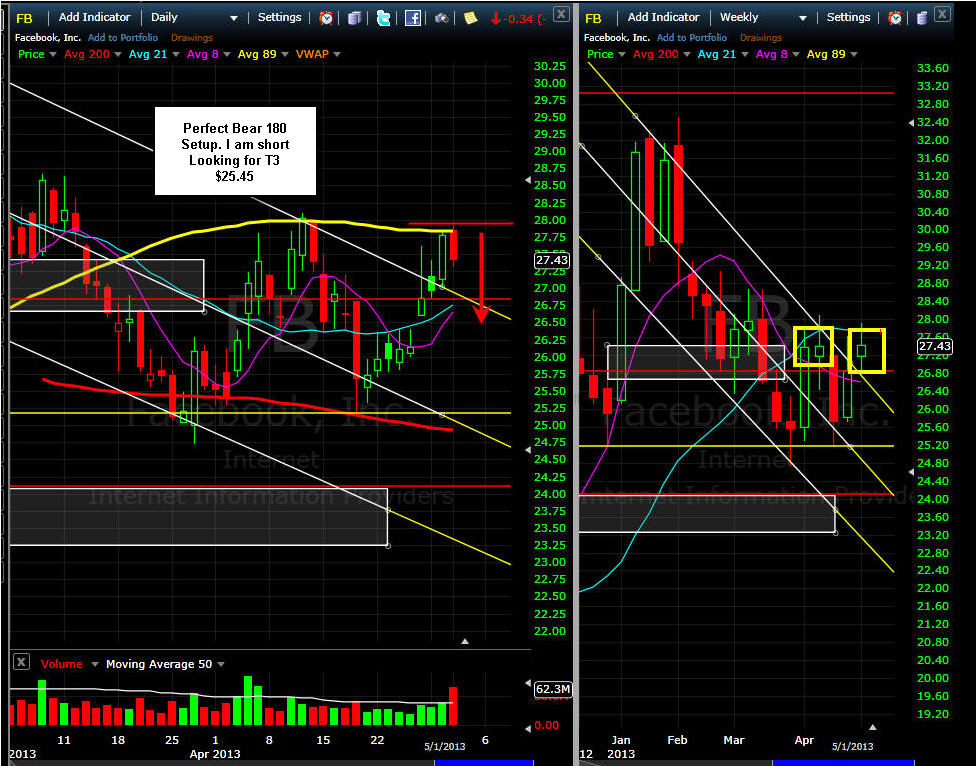Click the Drawings link in the Weekly chart
Viewport: 976px width, 766px height.
point(761,37)
